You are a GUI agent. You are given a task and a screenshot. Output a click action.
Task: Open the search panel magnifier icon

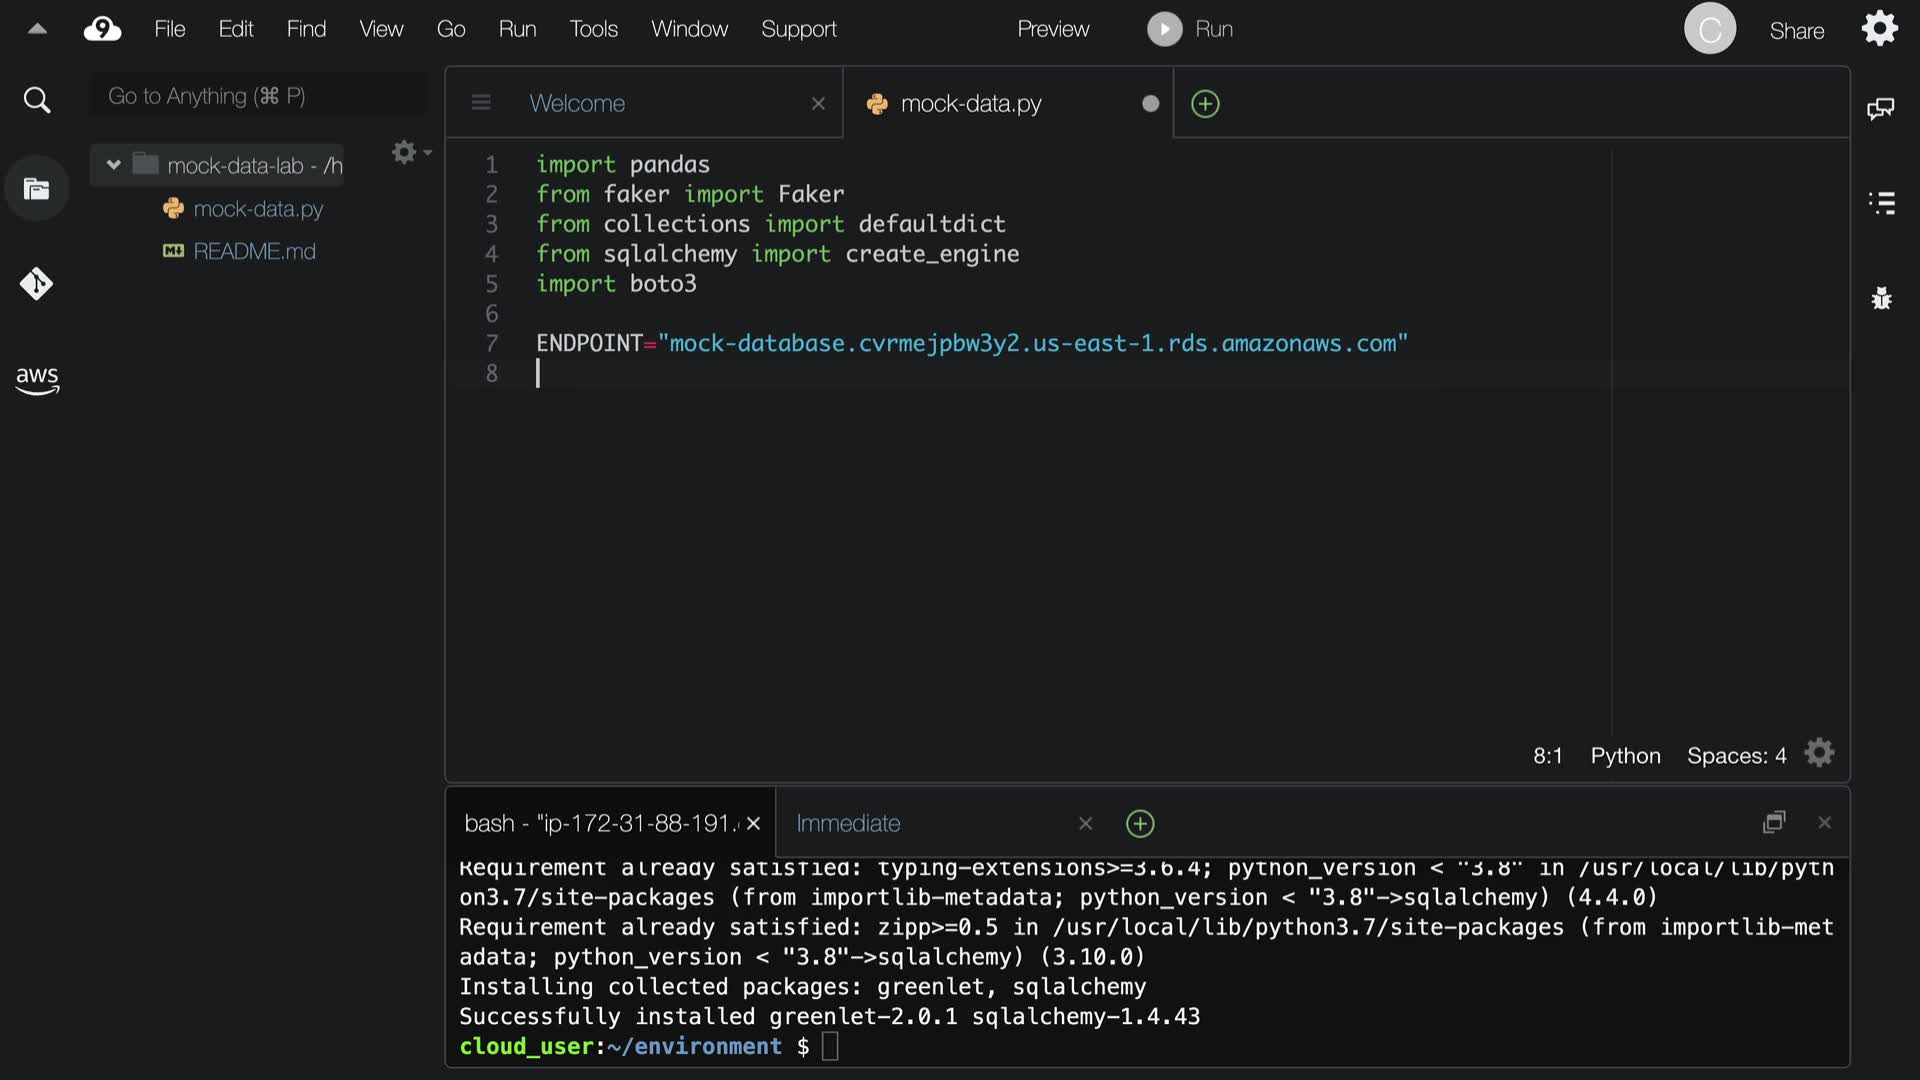36,100
